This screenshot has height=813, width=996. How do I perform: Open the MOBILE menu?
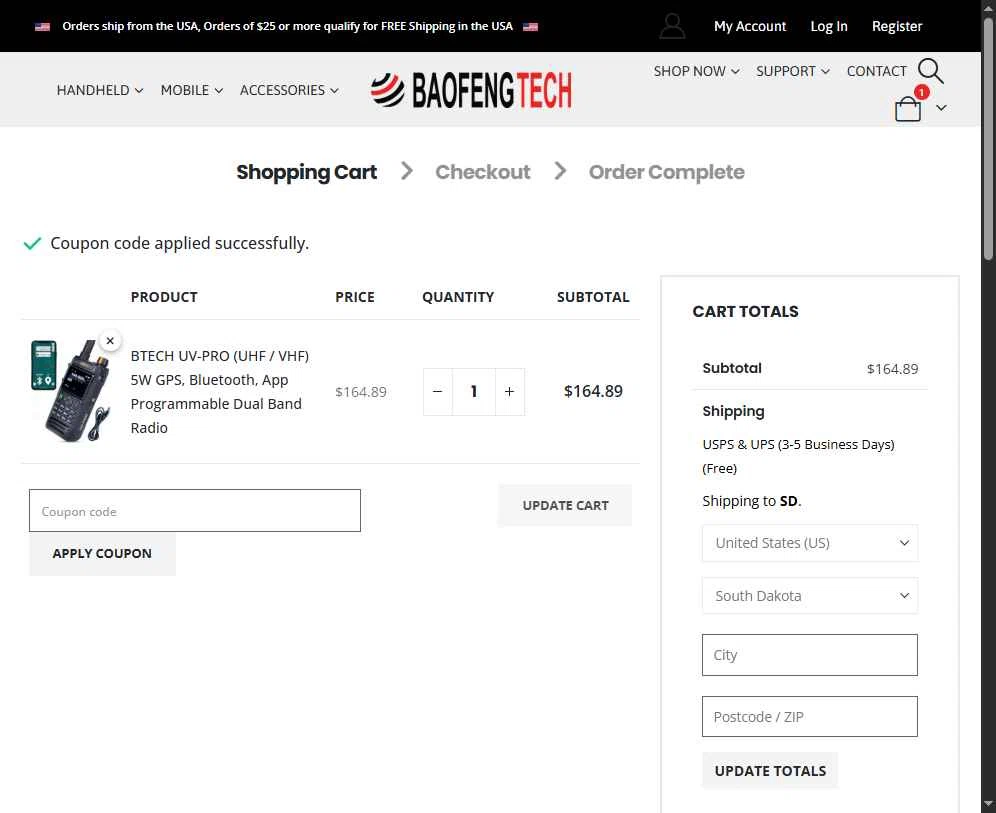pos(191,90)
